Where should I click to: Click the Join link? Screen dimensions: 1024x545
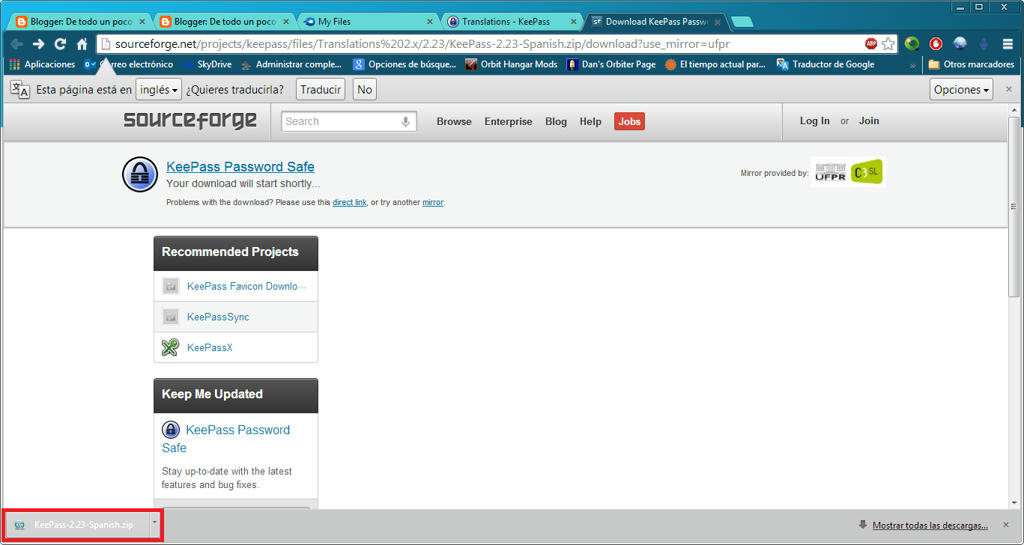click(869, 121)
